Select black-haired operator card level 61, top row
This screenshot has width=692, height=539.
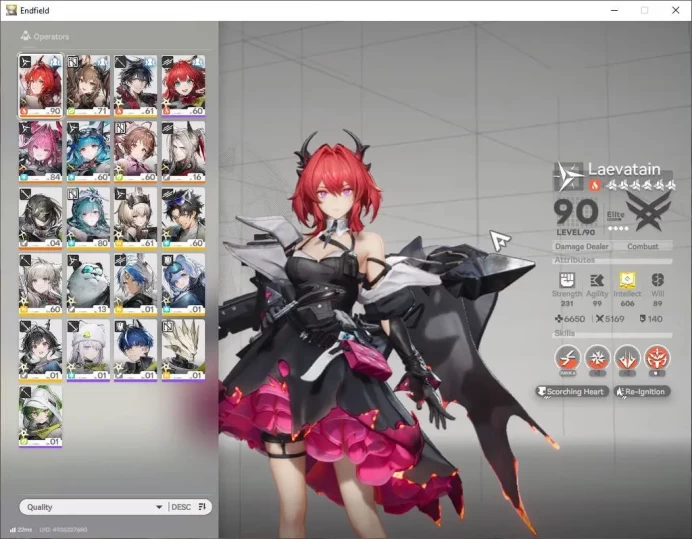[135, 86]
